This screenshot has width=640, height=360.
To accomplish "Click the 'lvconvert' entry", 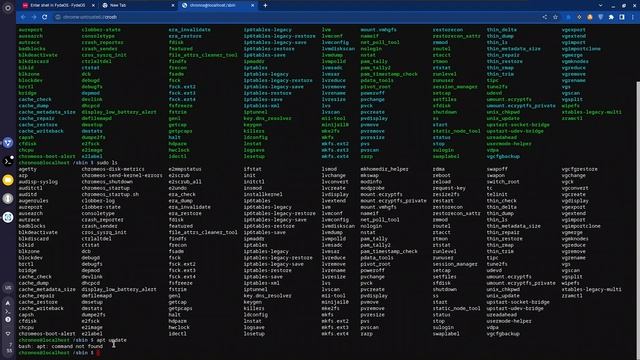I will 335,182.
